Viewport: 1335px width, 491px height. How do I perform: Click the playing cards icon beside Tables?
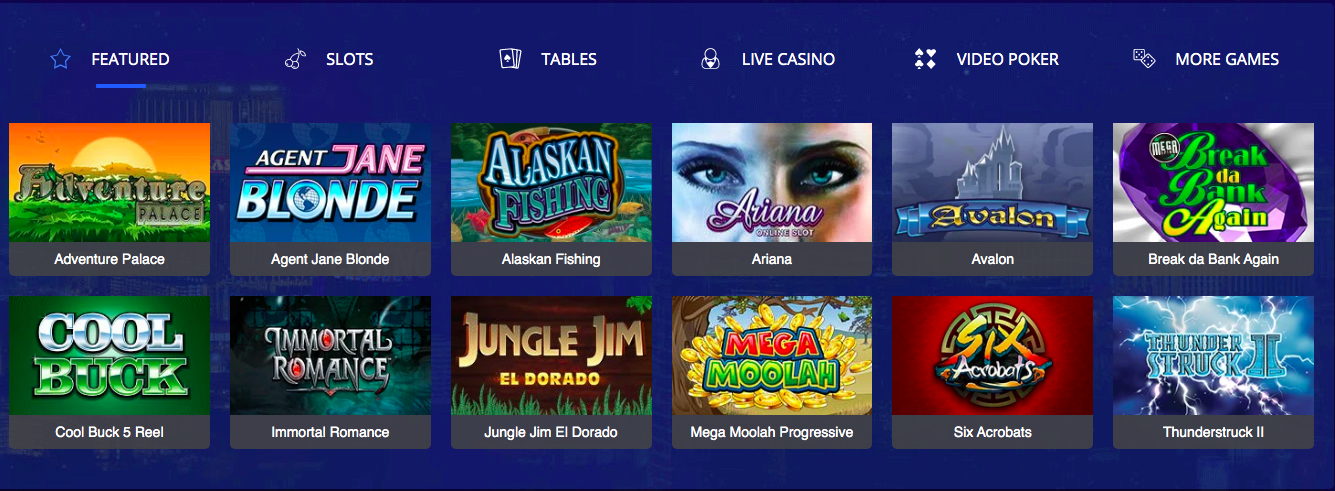click(510, 59)
